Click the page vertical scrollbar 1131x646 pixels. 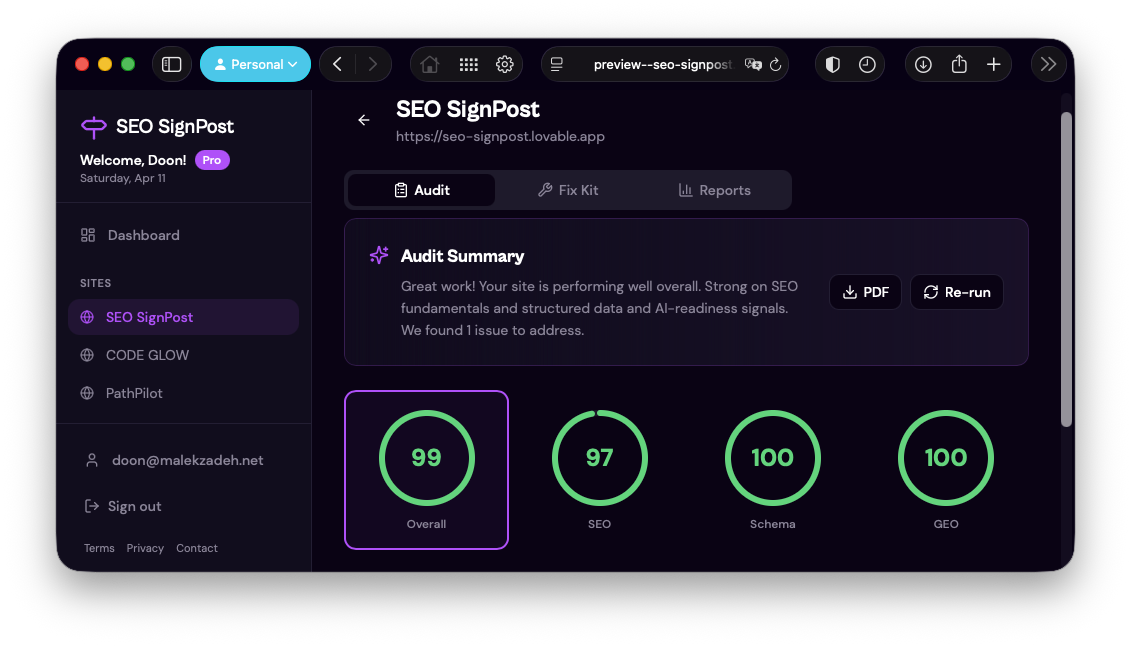click(x=1066, y=269)
